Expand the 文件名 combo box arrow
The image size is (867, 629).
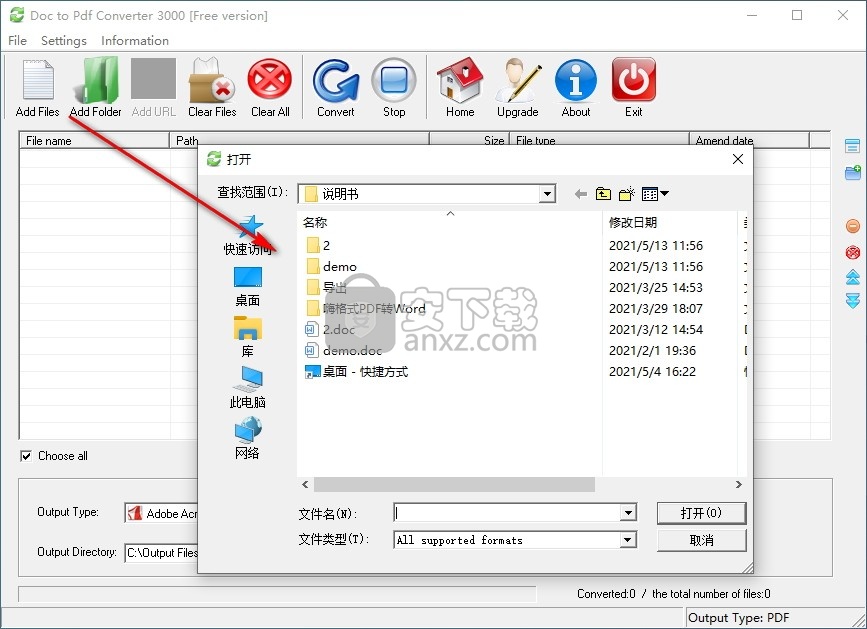click(628, 513)
